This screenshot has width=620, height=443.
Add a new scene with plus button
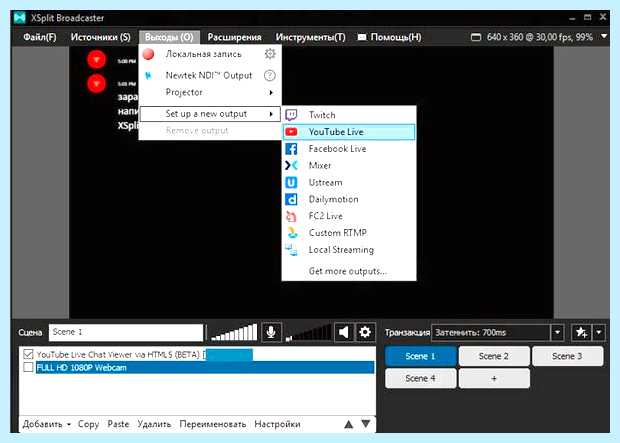[494, 379]
